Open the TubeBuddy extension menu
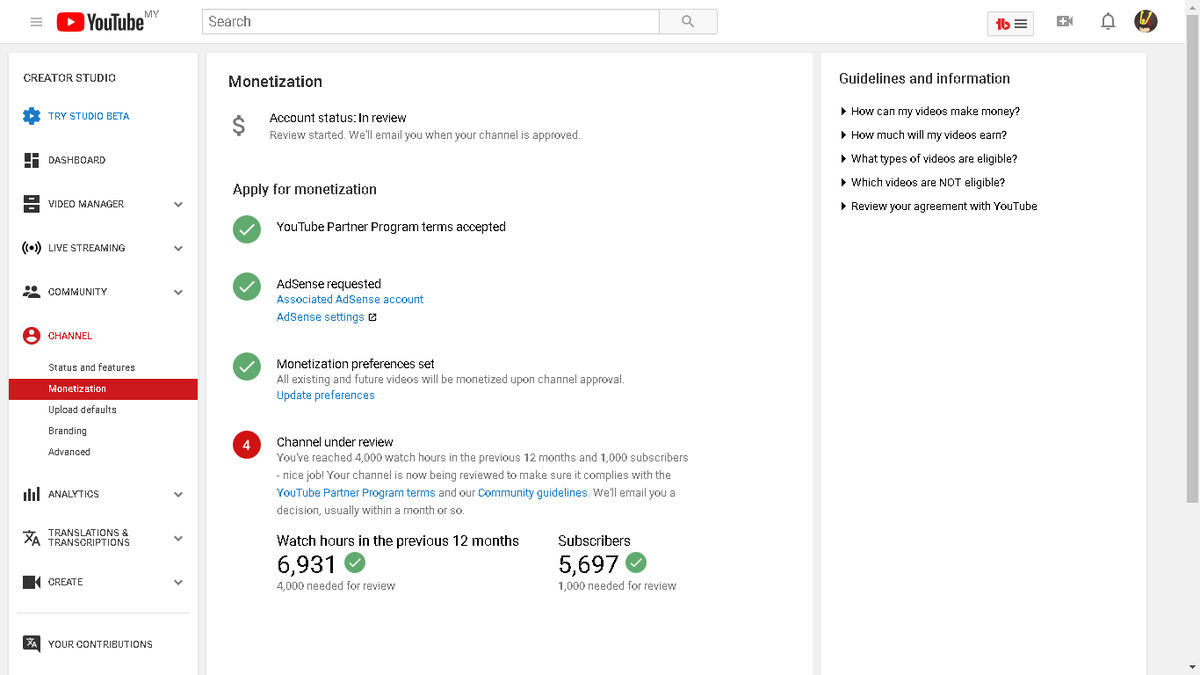The width and height of the screenshot is (1200, 675). tap(1012, 22)
